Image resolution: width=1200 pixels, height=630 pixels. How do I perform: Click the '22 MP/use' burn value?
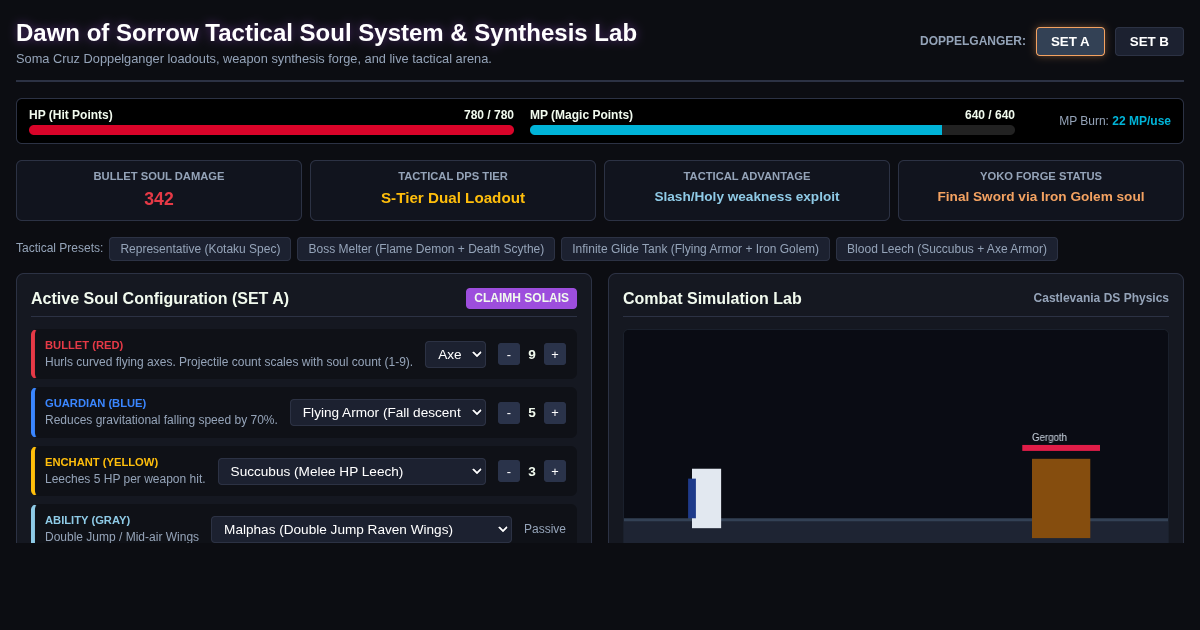point(1141,121)
